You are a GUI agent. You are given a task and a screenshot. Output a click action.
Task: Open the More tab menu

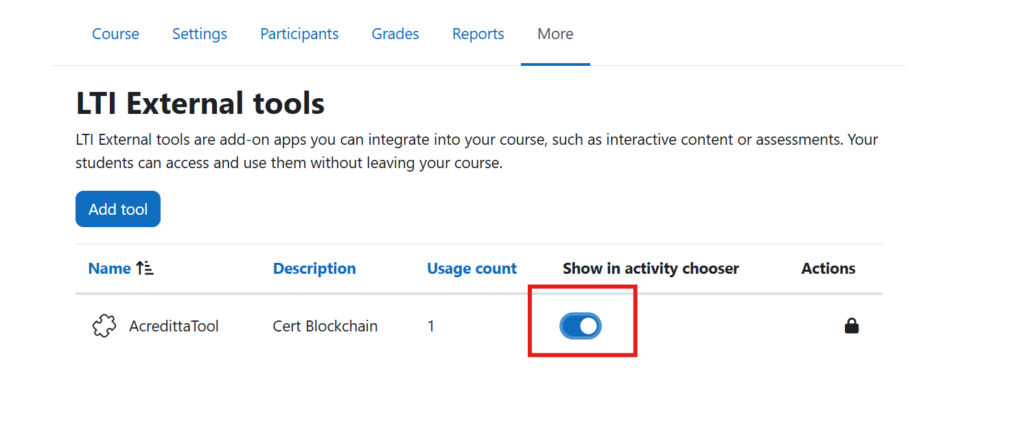click(x=555, y=34)
